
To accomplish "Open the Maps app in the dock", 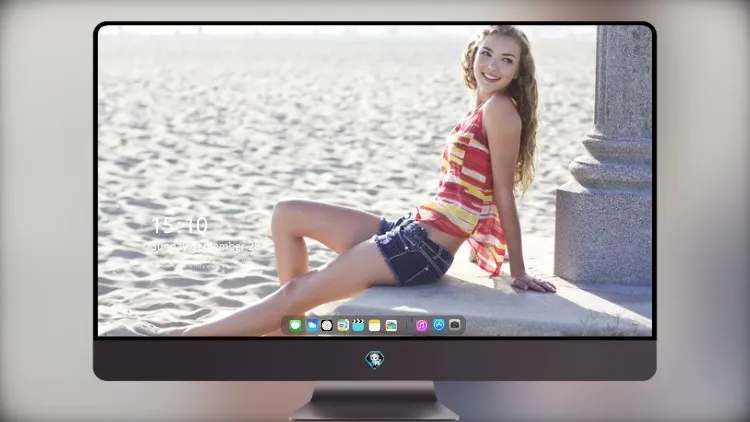I will pos(342,326).
